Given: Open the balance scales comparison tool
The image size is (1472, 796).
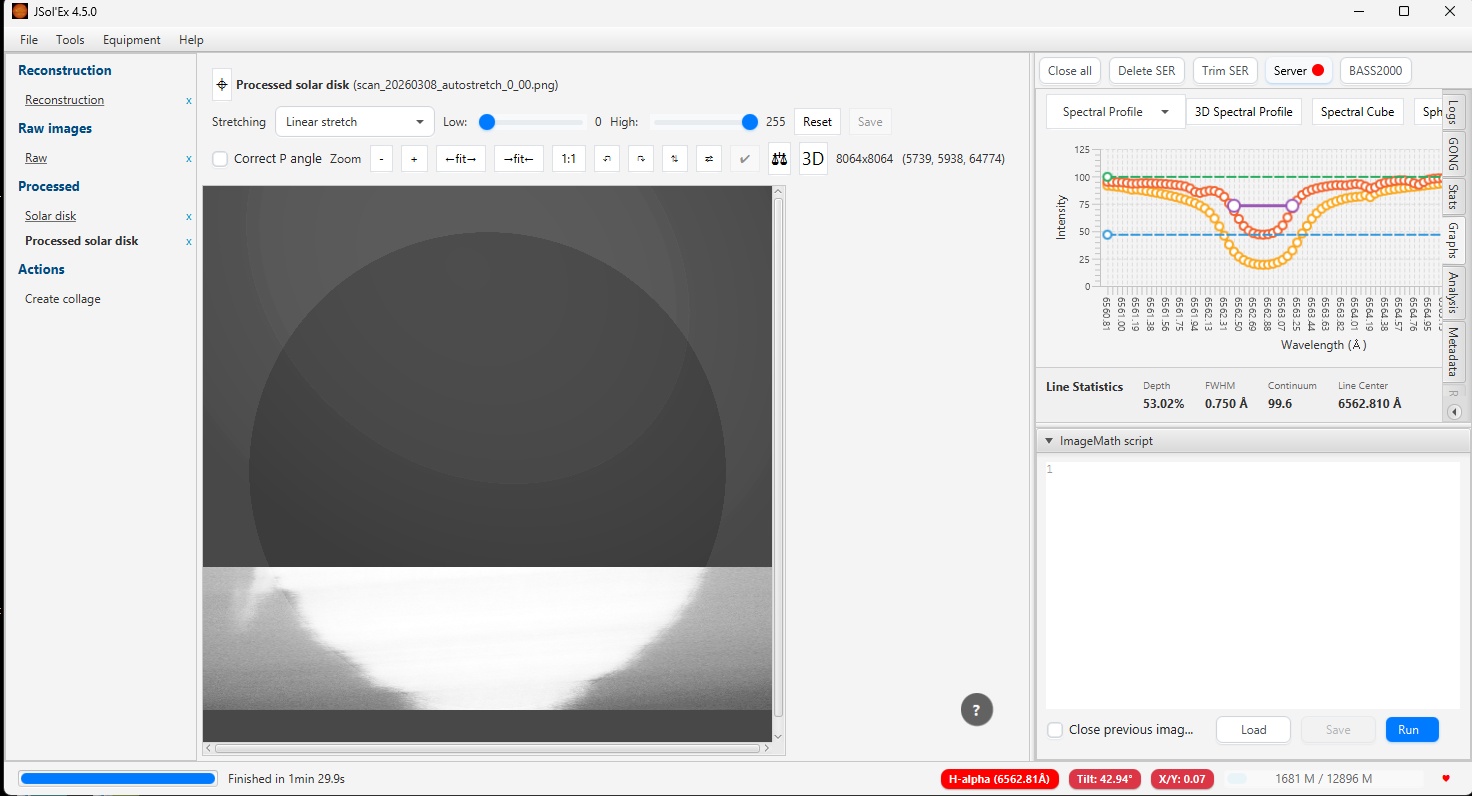Looking at the screenshot, I should pyautogui.click(x=779, y=159).
